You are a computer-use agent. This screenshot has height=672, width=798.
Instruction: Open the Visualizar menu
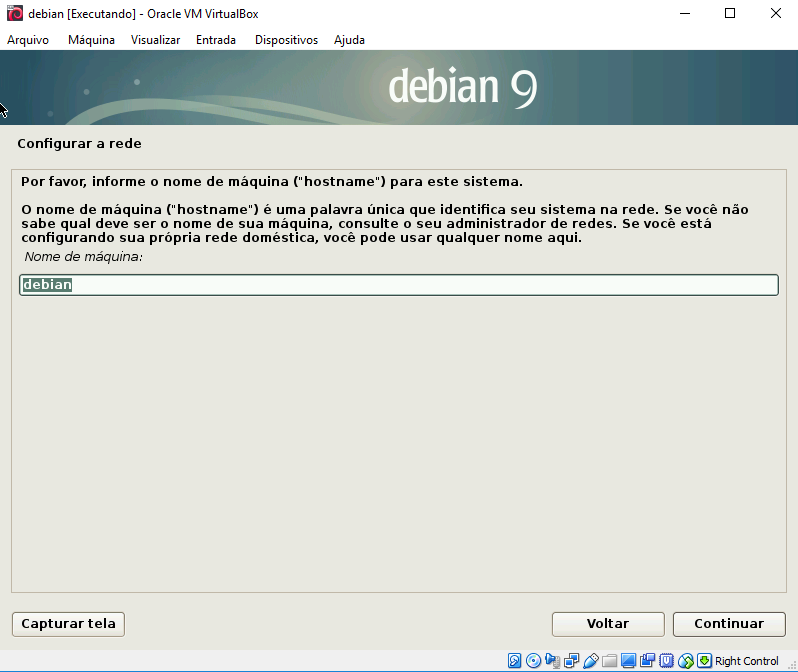point(155,40)
